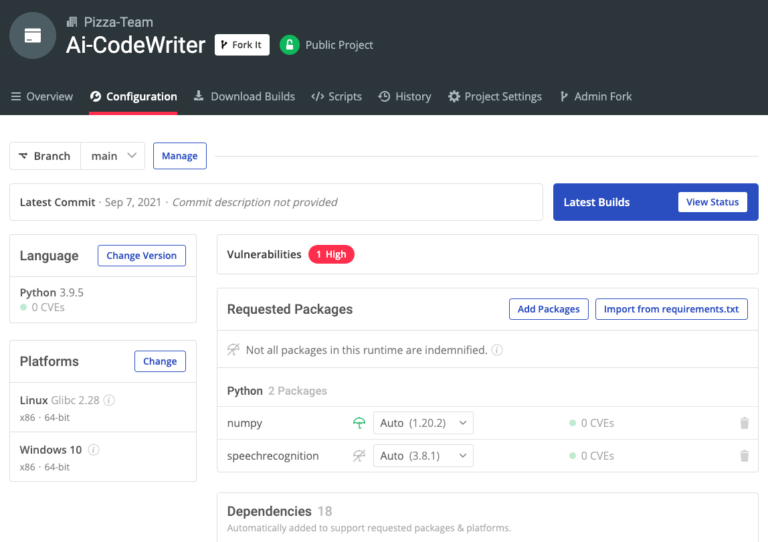The width and height of the screenshot is (768, 542).
Task: Click info icon beside Windows 10
Action: (94, 450)
